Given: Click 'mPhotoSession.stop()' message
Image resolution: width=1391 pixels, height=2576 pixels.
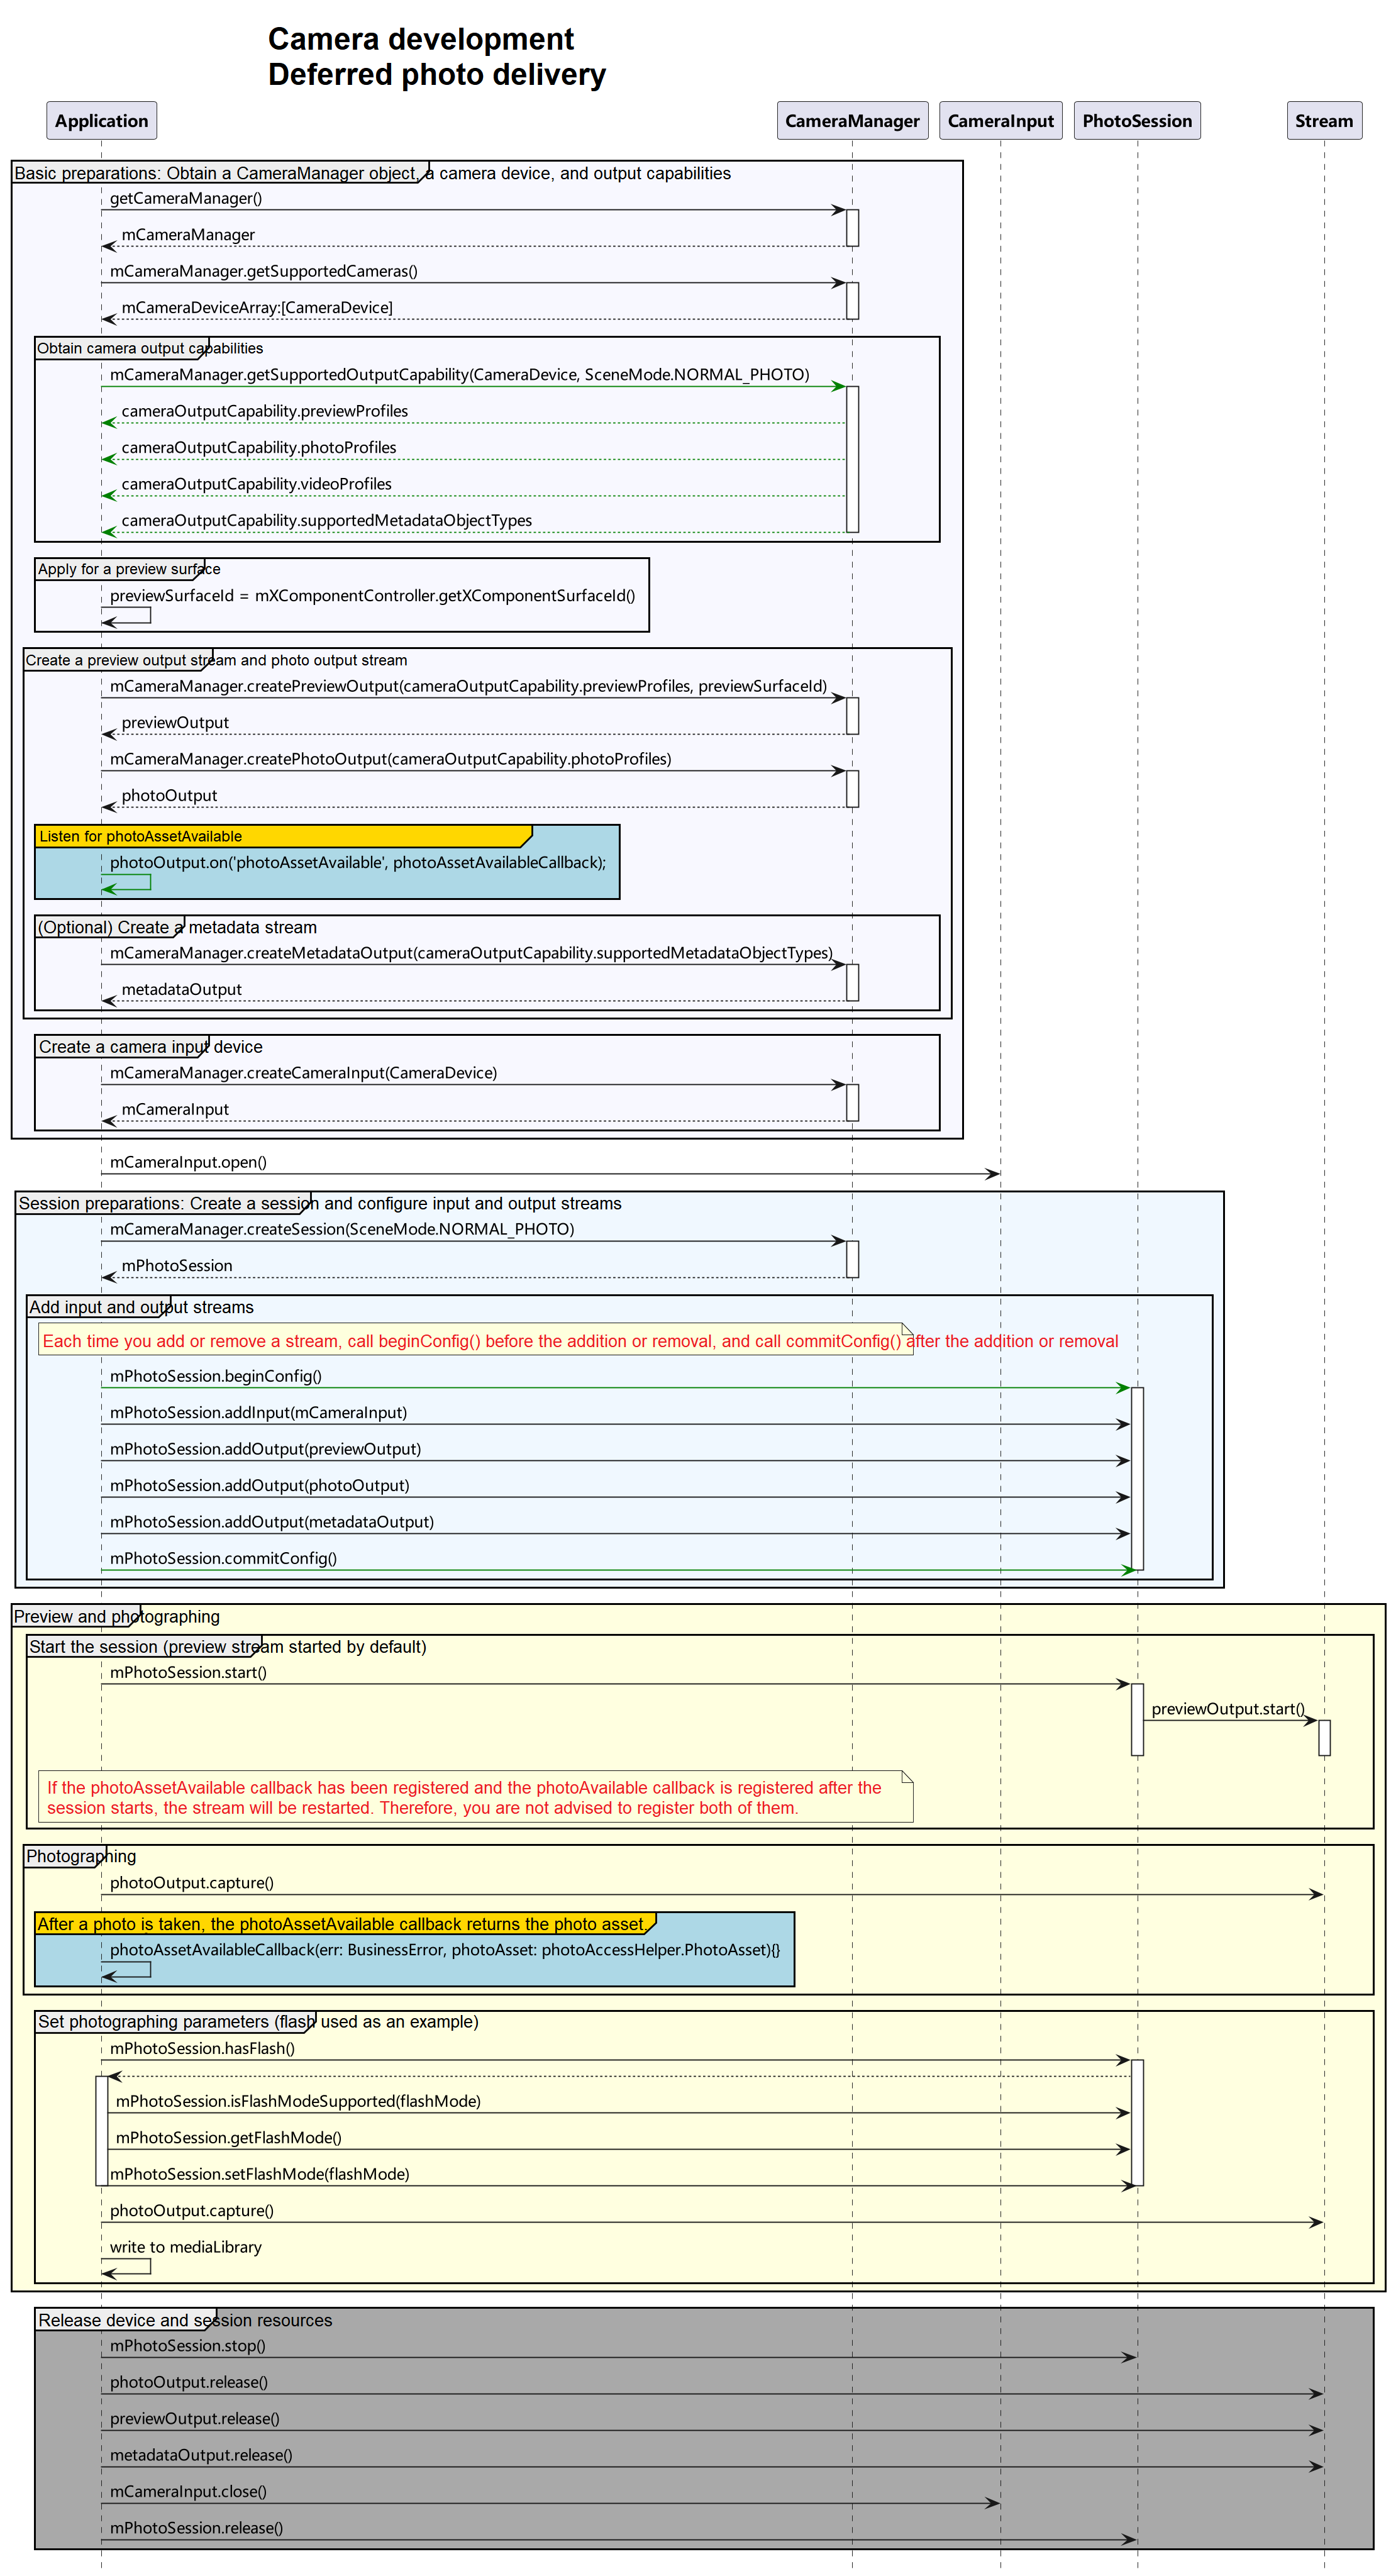Looking at the screenshot, I should [188, 2345].
